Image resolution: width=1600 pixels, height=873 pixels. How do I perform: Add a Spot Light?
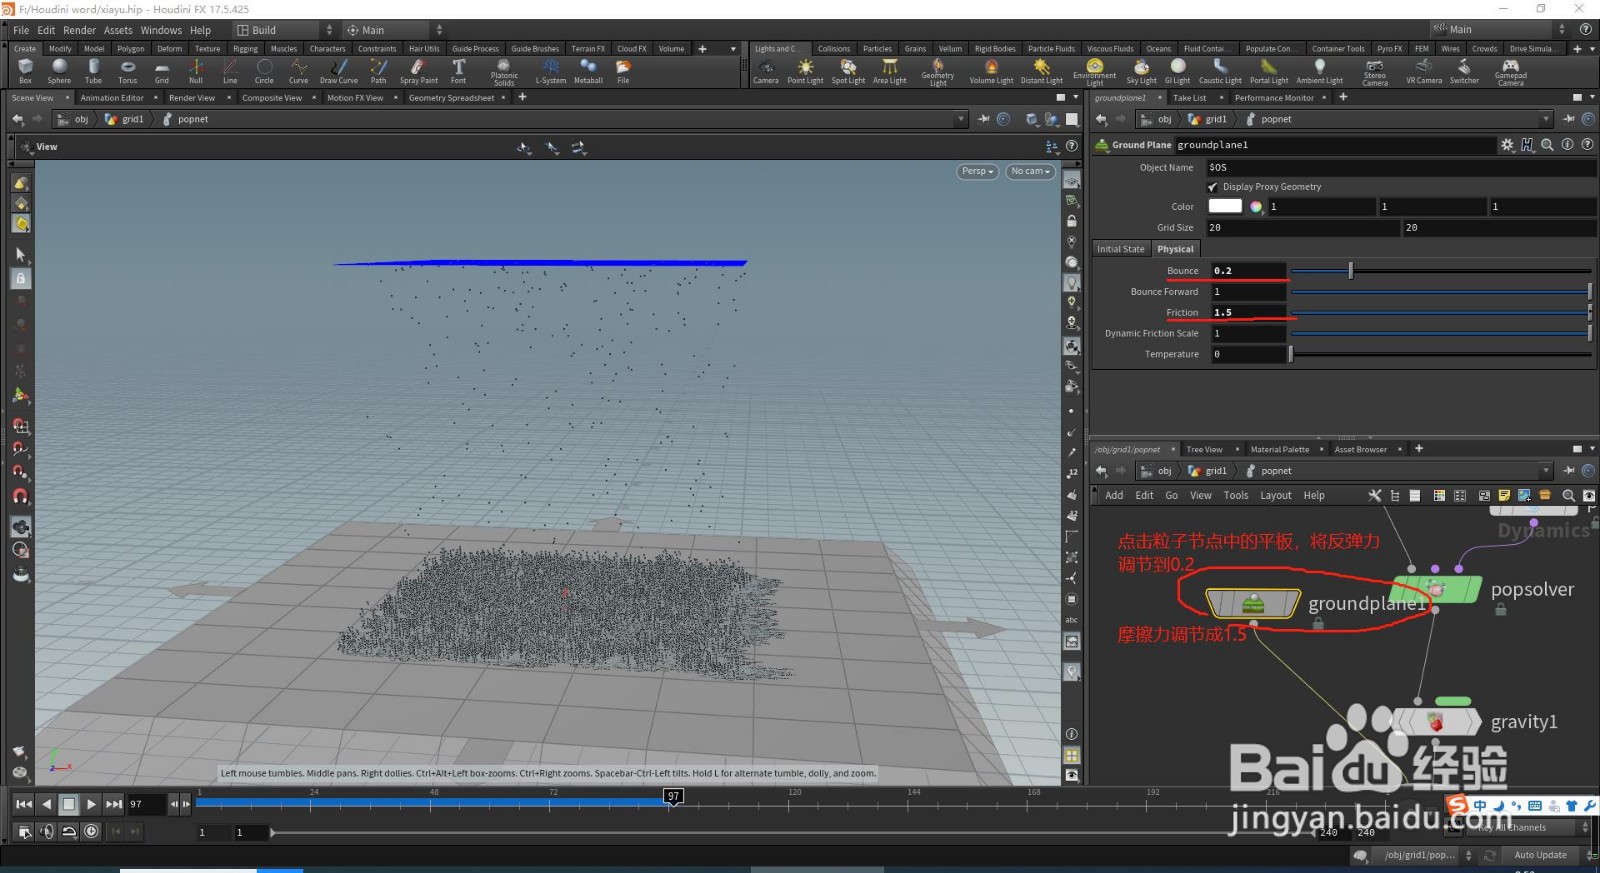point(848,72)
